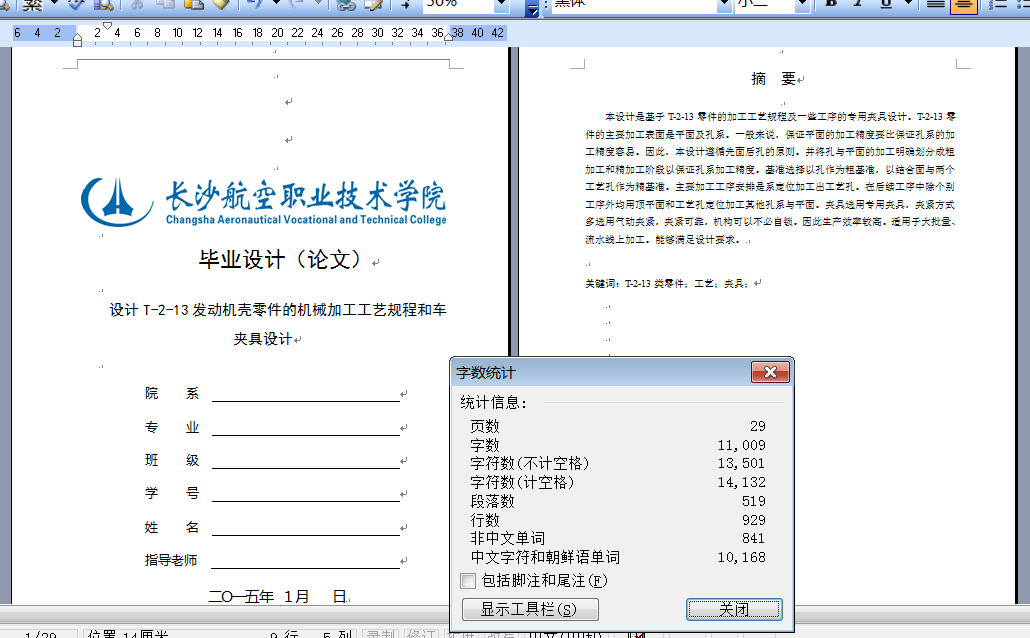Click the 页数 29 row in statistics
The width and height of the screenshot is (1030, 638).
point(617,426)
